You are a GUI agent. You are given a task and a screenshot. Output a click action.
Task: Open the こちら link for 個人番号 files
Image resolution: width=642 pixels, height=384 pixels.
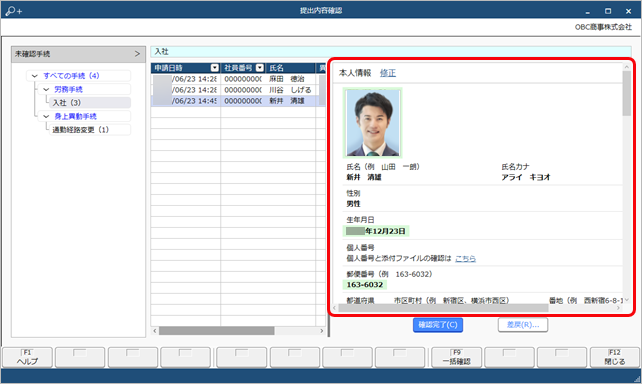[x=466, y=258]
